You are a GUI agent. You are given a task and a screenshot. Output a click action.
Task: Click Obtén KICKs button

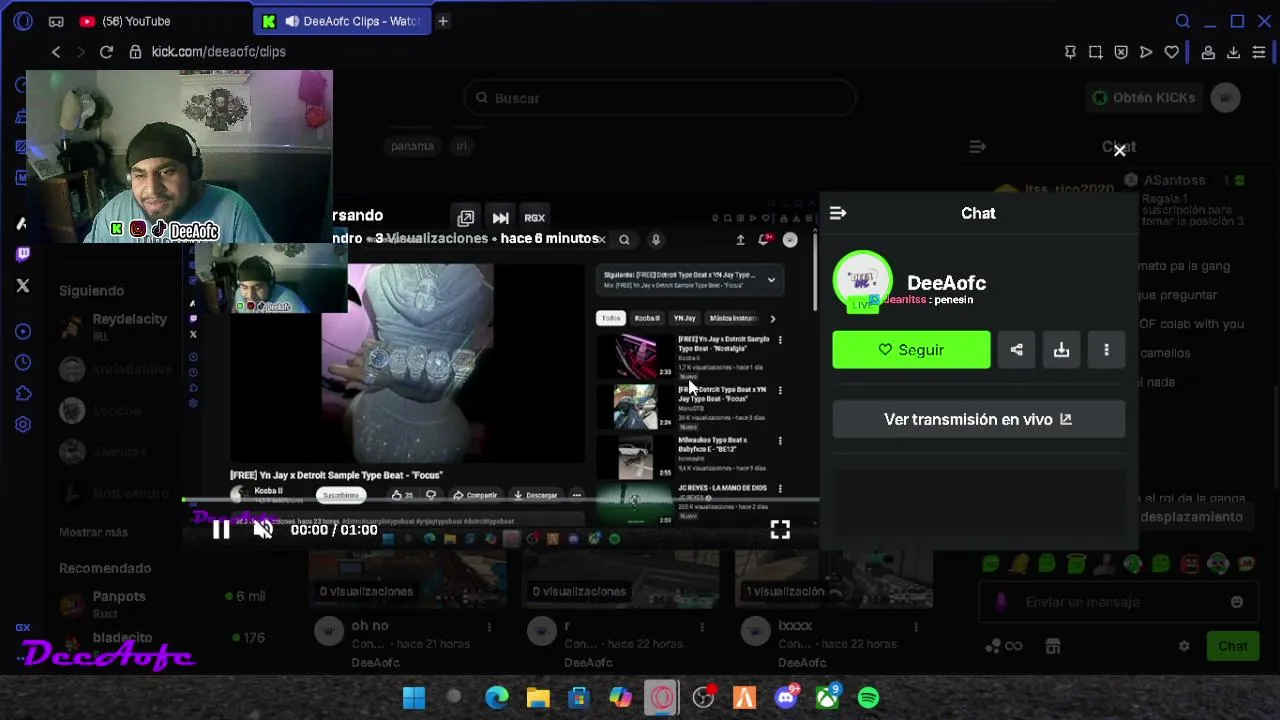coord(1143,97)
